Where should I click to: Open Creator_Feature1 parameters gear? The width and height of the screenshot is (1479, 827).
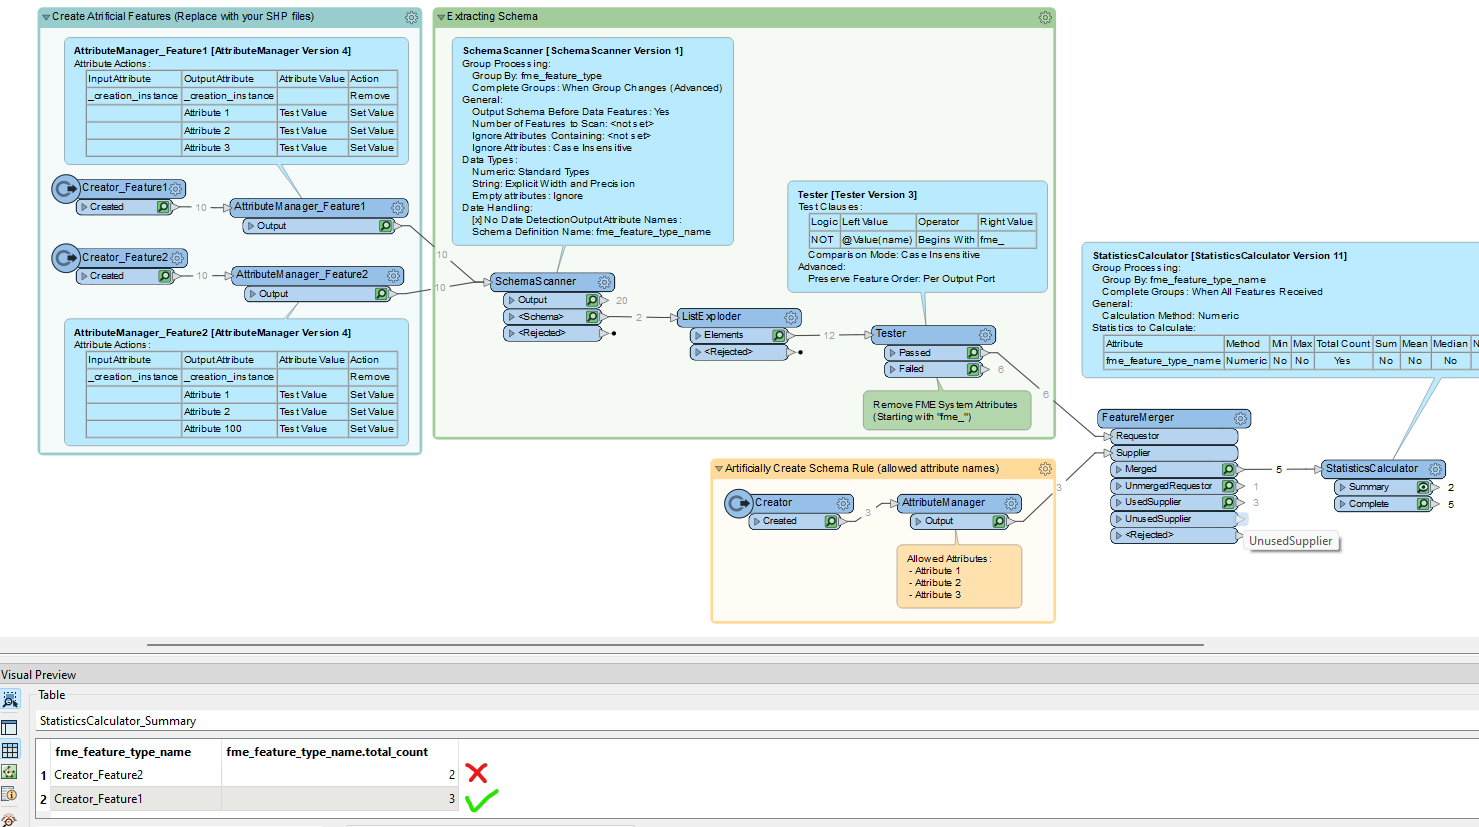coord(176,188)
